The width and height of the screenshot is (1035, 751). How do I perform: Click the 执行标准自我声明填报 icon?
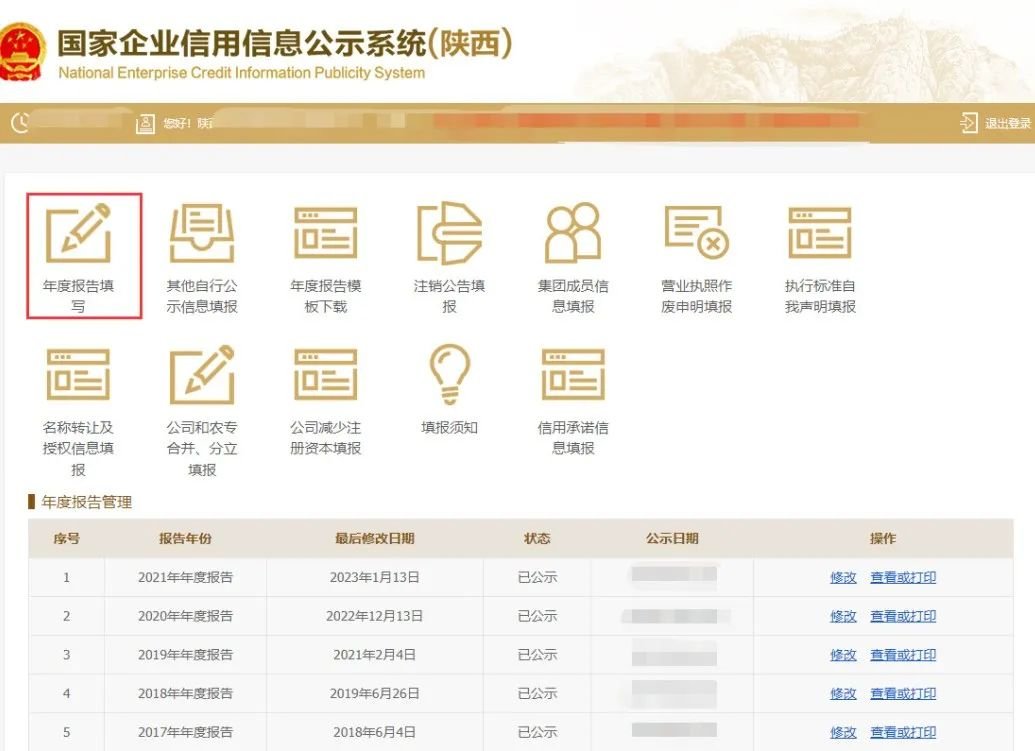tap(820, 233)
